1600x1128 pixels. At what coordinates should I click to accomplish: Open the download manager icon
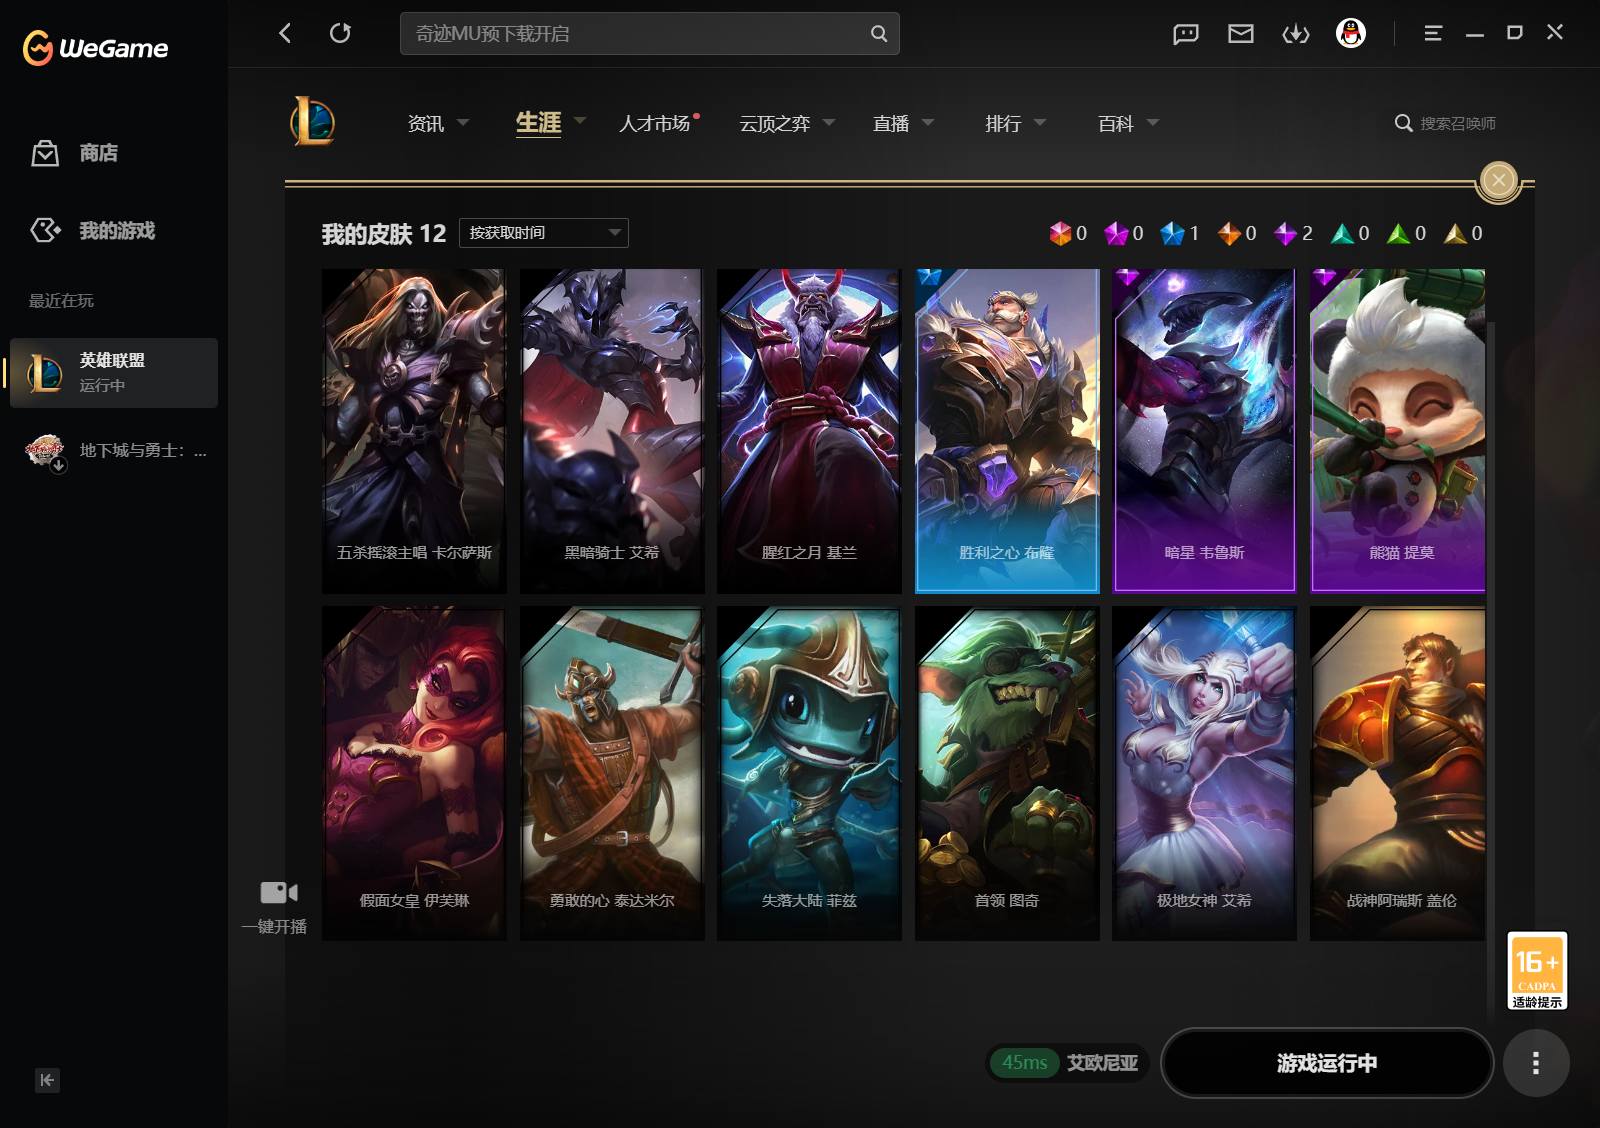pyautogui.click(x=1296, y=34)
